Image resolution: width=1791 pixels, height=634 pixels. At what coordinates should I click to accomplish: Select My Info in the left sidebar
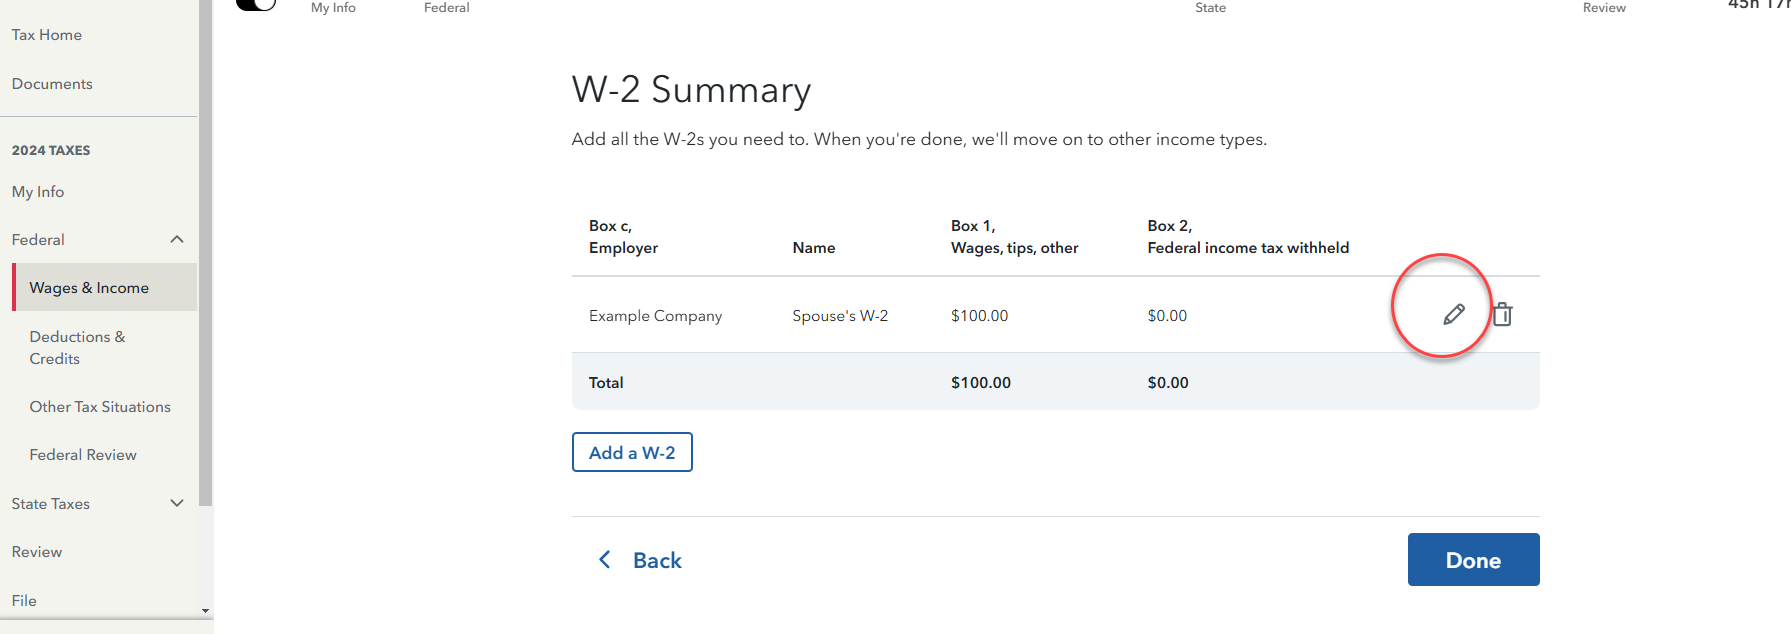[38, 192]
